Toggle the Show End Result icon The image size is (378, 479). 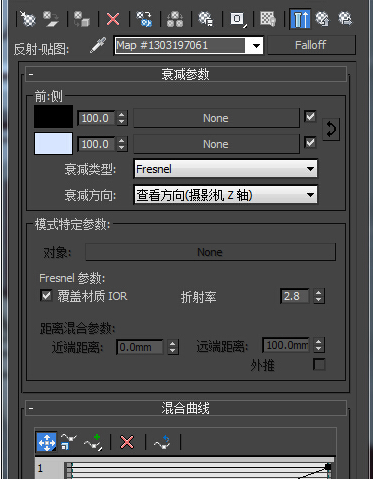click(300, 19)
